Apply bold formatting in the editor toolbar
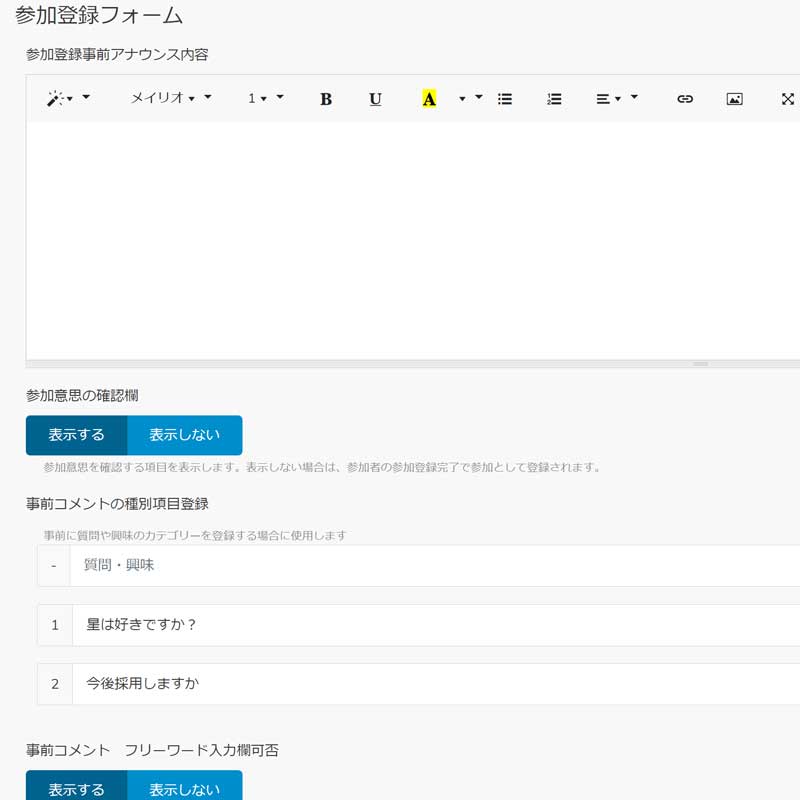Image resolution: width=800 pixels, height=800 pixels. tap(325, 98)
